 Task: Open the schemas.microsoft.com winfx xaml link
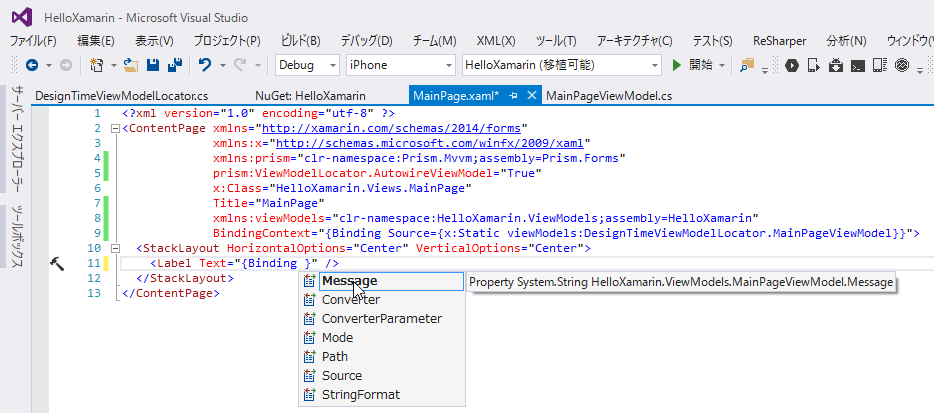[430, 143]
